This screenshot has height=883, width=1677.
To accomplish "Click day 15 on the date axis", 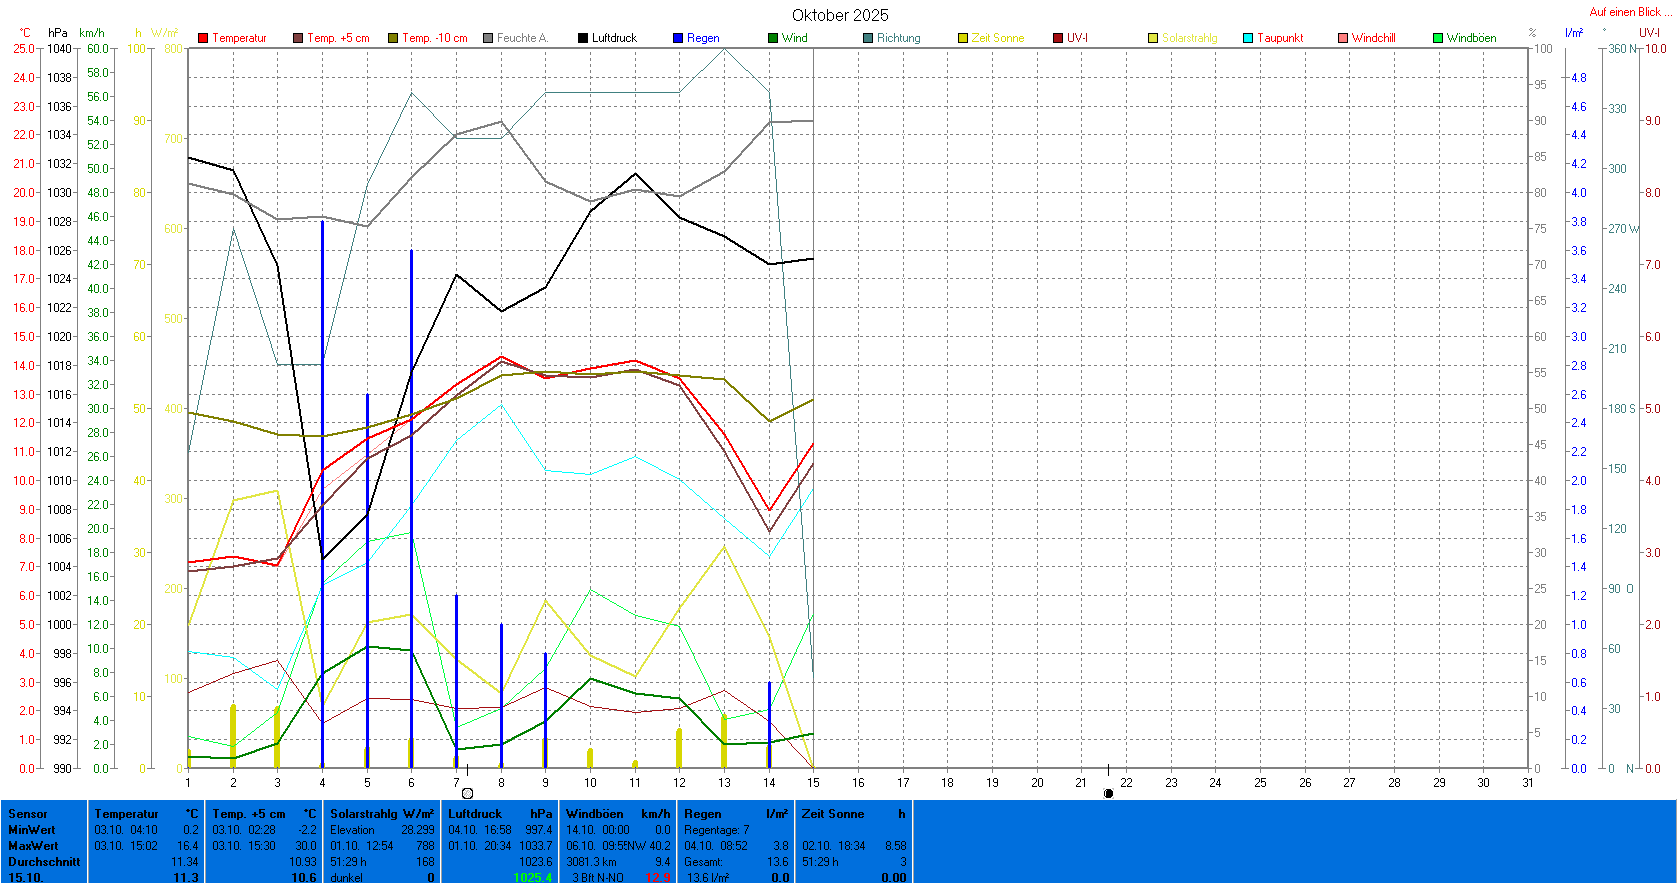I will [x=813, y=783].
